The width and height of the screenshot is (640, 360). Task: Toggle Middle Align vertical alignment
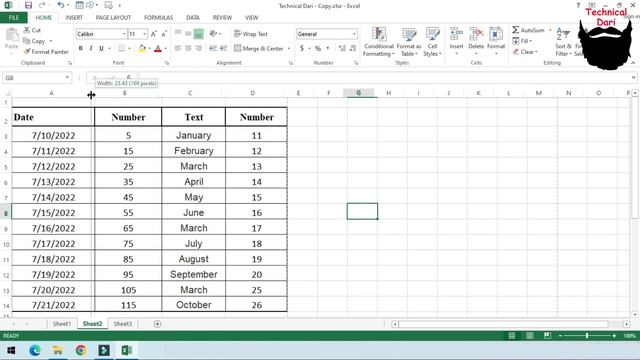(x=188, y=34)
